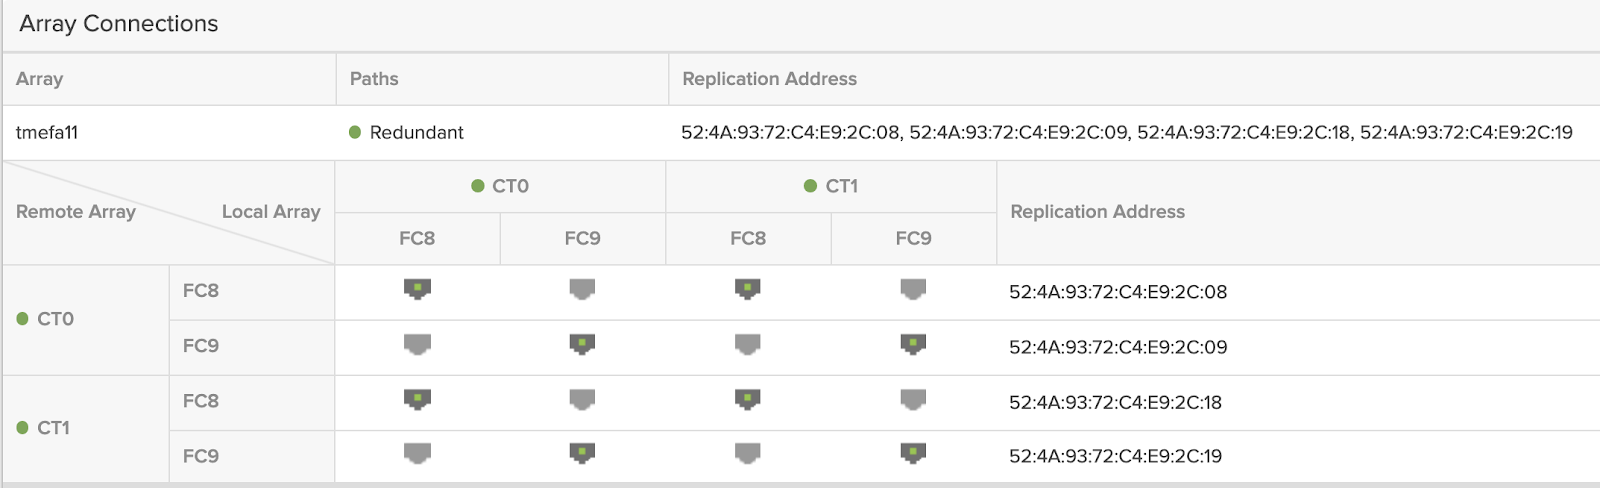The width and height of the screenshot is (1600, 488).
Task: Click port icon for remote CT1 FC9, local CT1 FC9
Action: tap(913, 454)
